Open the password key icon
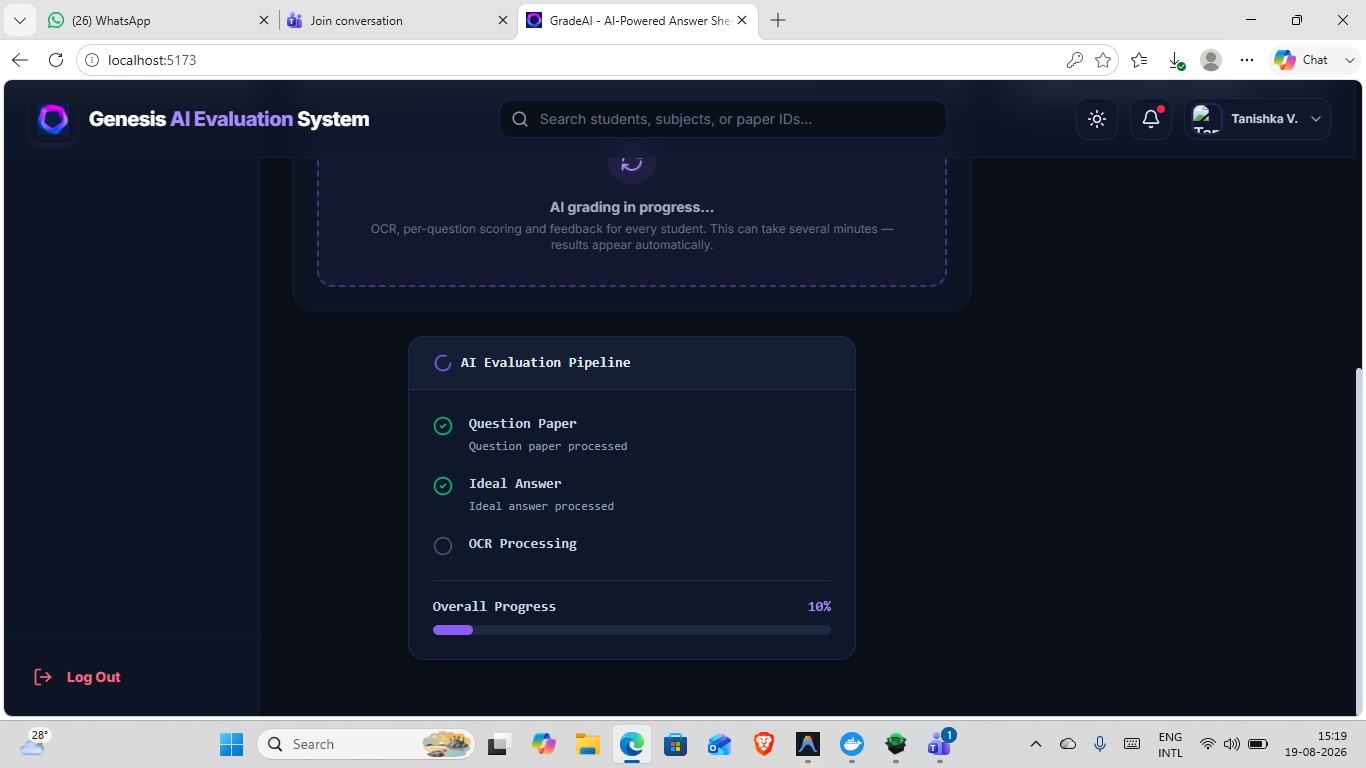1366x768 pixels. tap(1075, 60)
